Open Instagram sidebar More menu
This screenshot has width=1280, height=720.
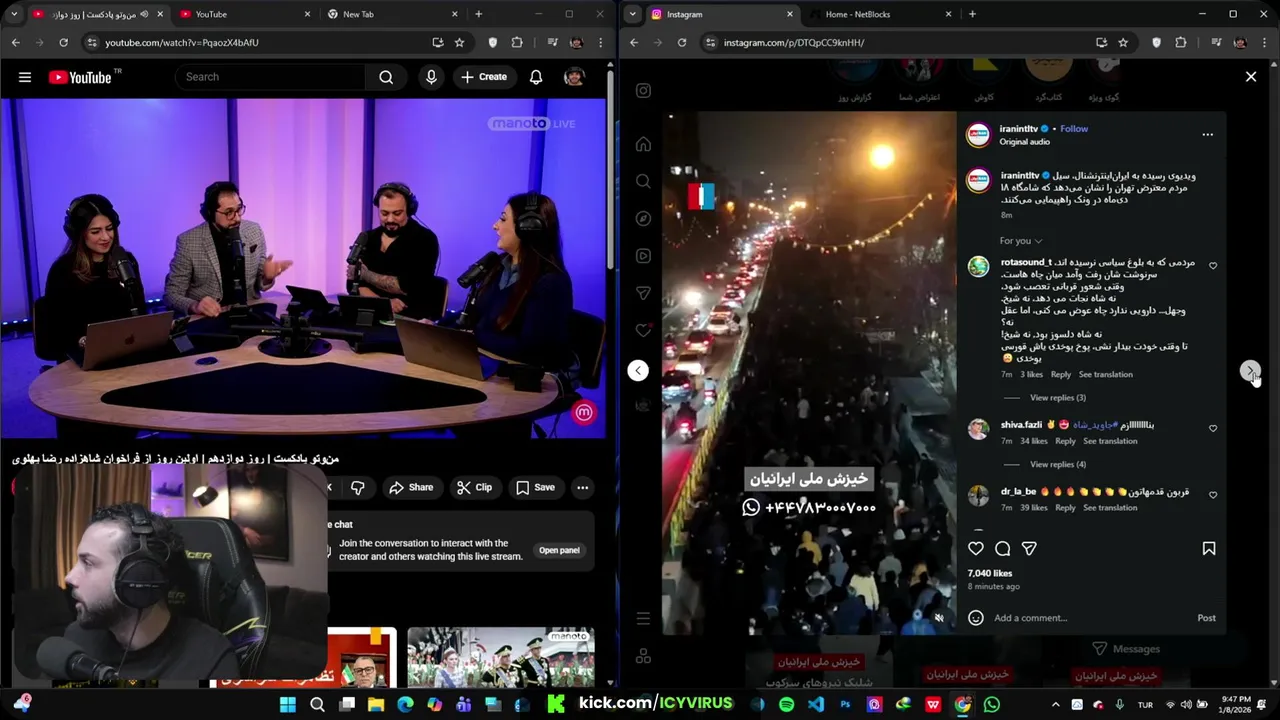pyautogui.click(x=643, y=619)
